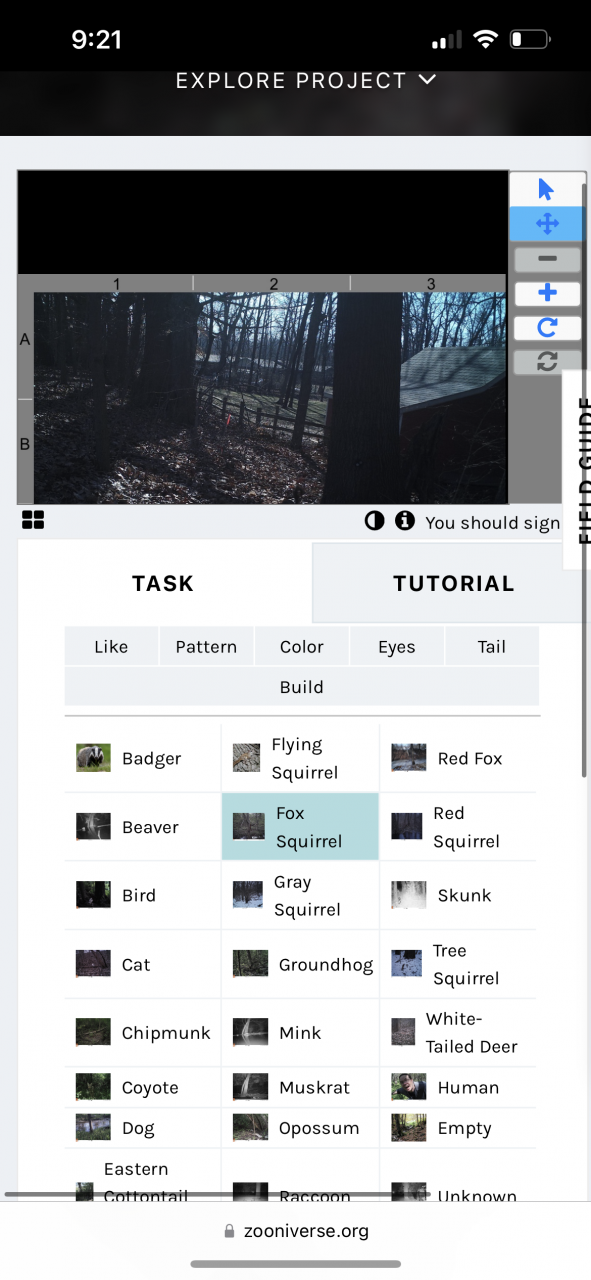Select the Red Fox species option

tap(458, 758)
